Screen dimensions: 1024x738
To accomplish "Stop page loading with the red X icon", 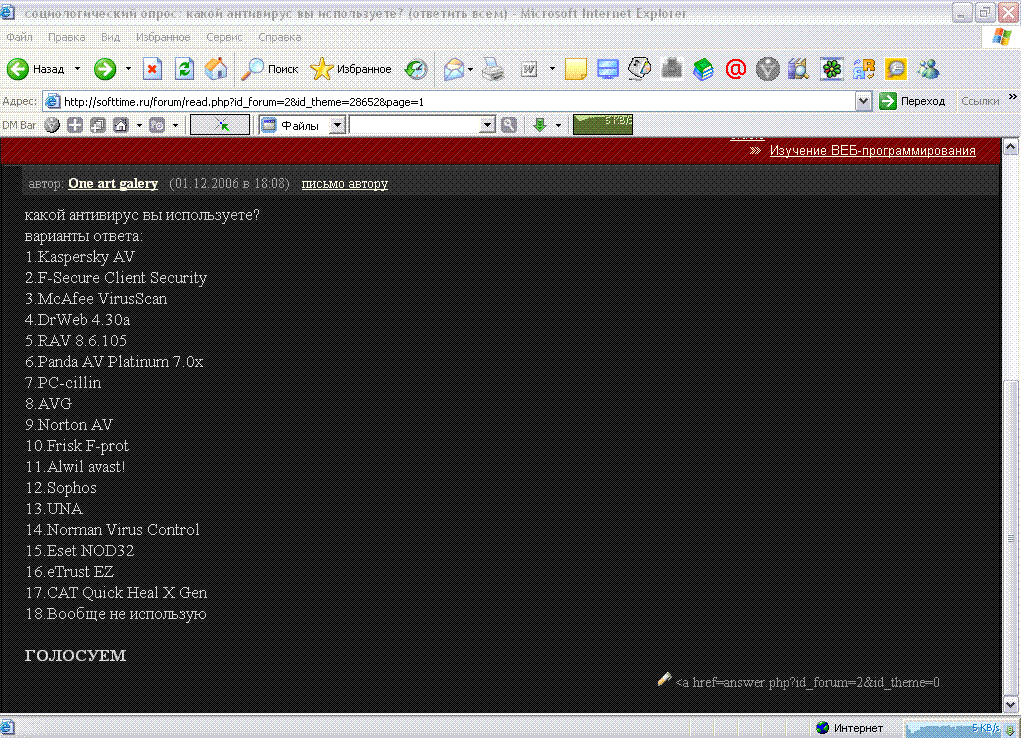I will pos(153,69).
